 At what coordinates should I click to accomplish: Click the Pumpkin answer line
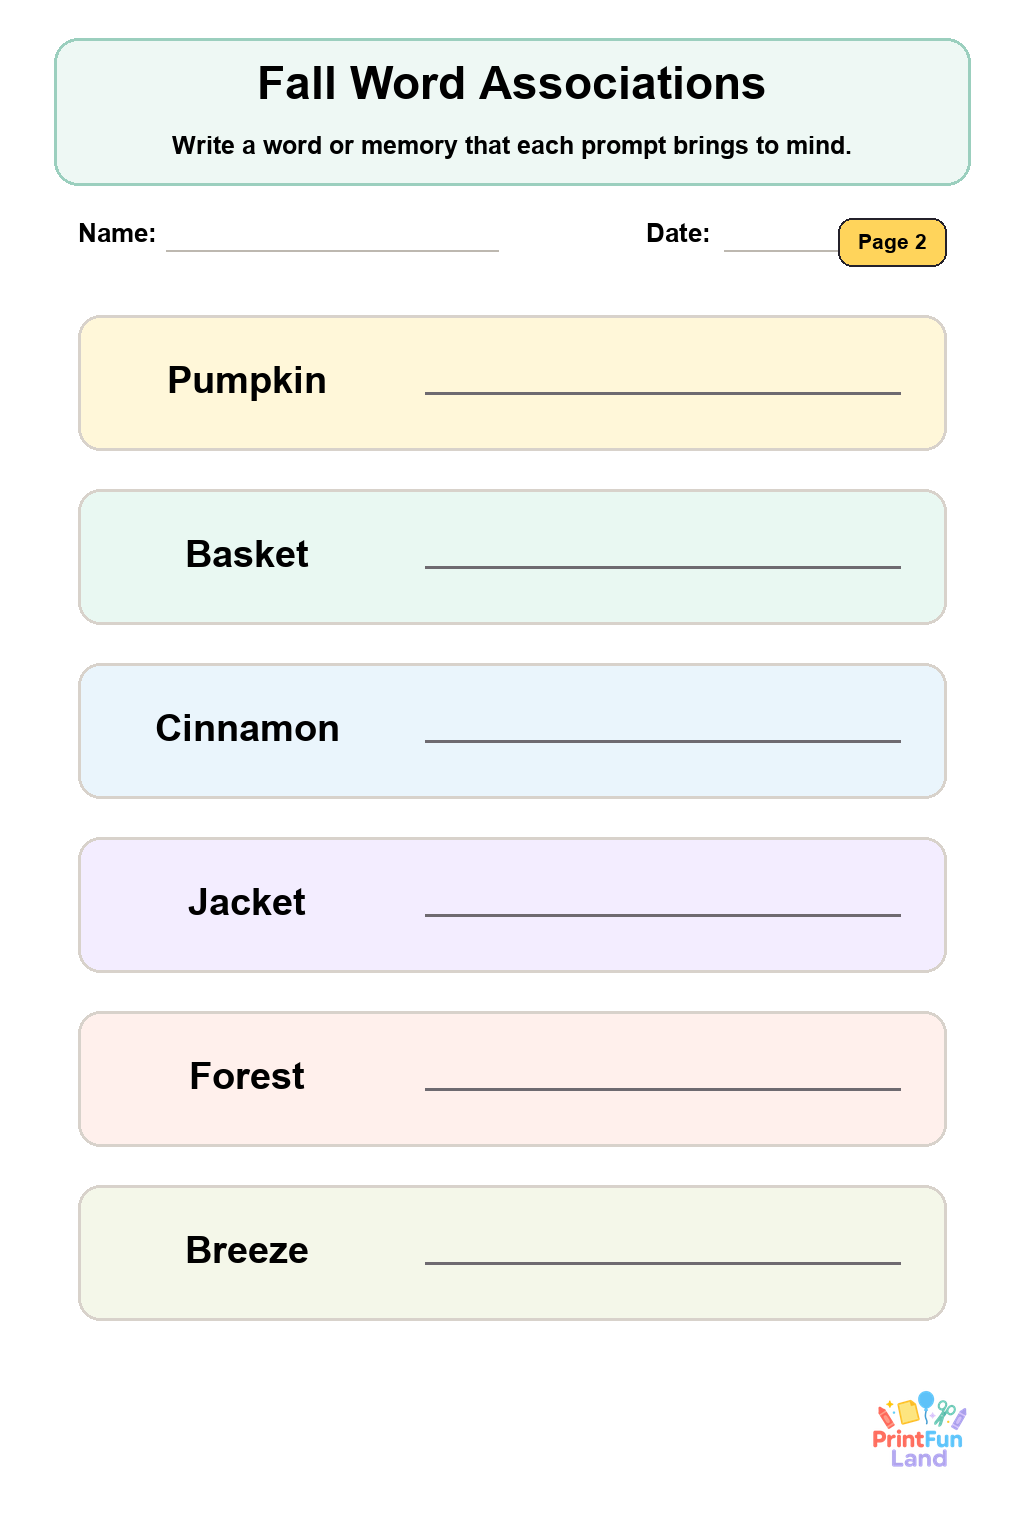click(x=663, y=393)
